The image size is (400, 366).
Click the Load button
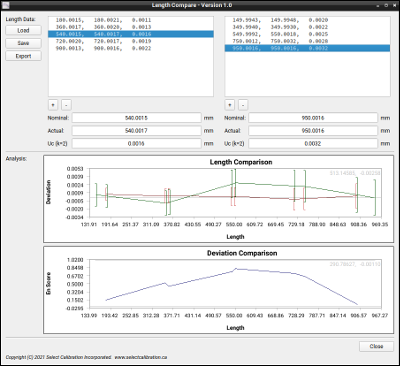click(23, 30)
